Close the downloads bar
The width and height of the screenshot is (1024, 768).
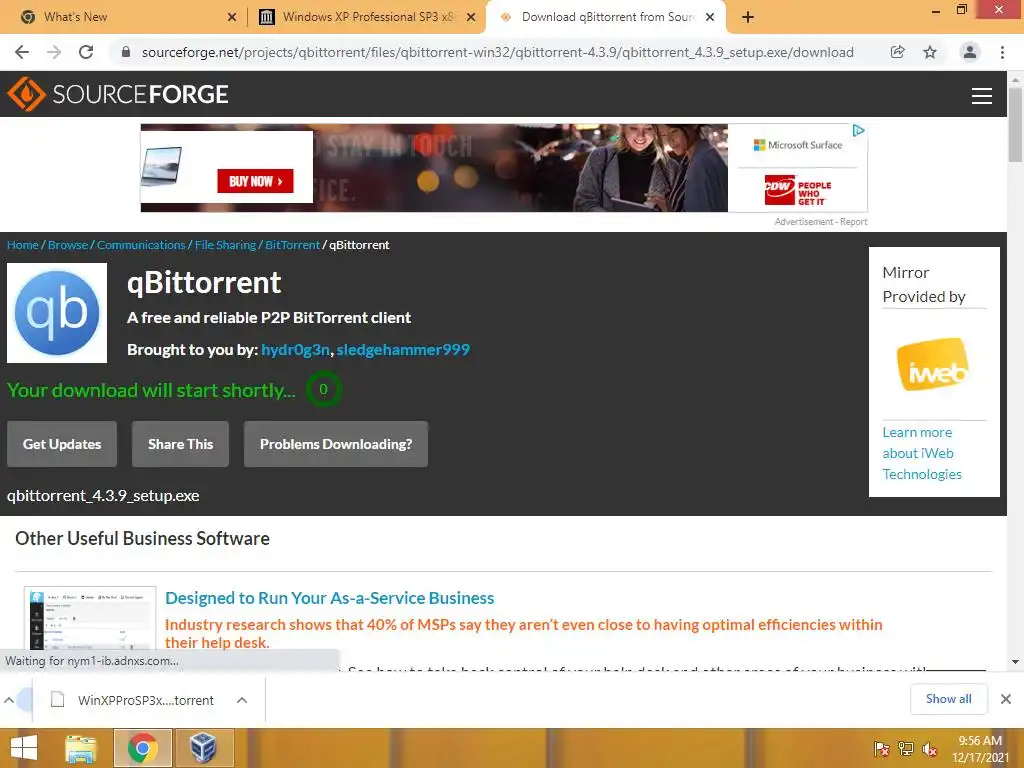1006,699
